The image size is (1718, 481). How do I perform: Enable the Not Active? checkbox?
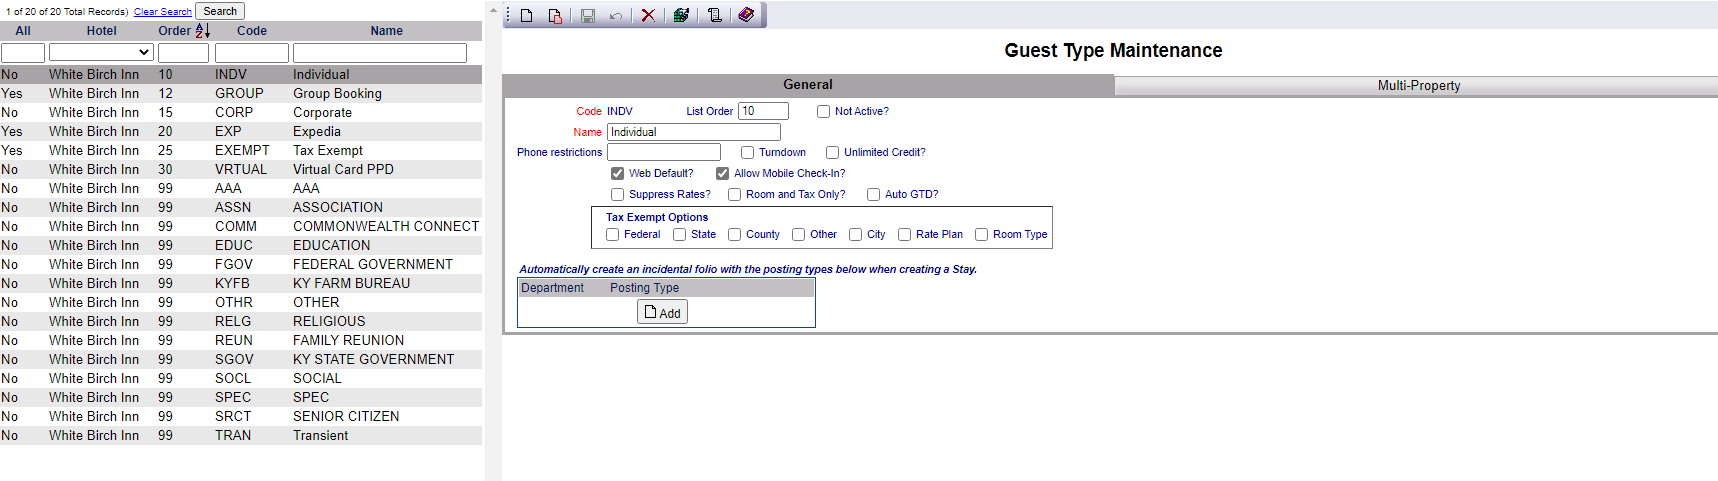(x=823, y=112)
